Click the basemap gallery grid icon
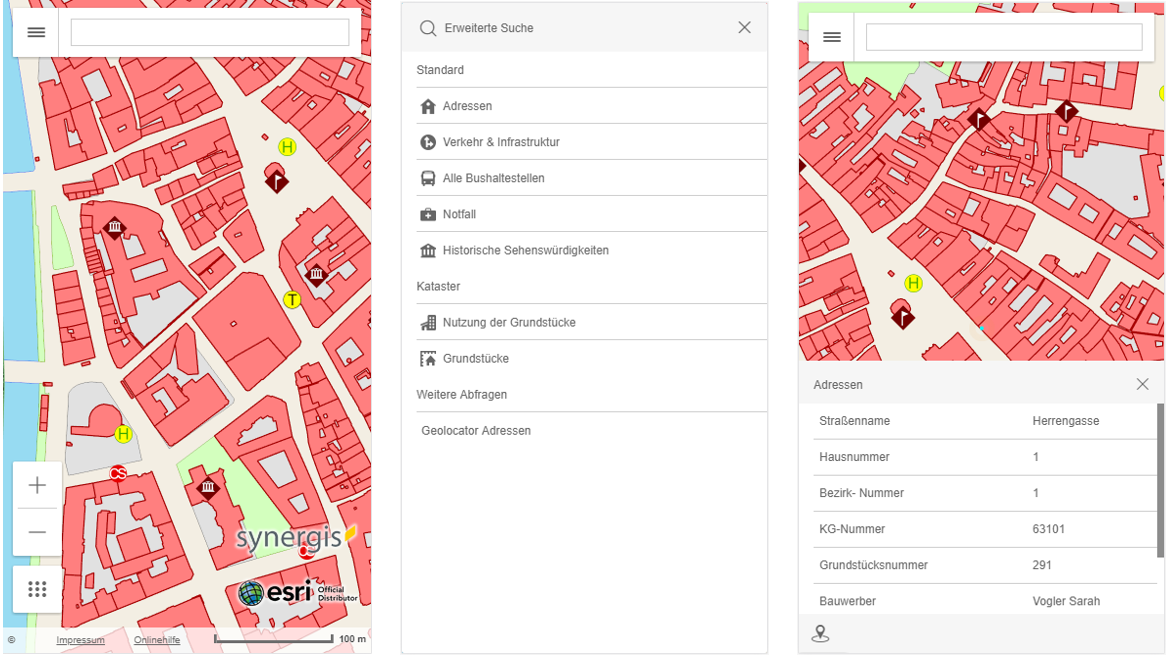The width and height of the screenshot is (1167, 657). (x=36, y=589)
